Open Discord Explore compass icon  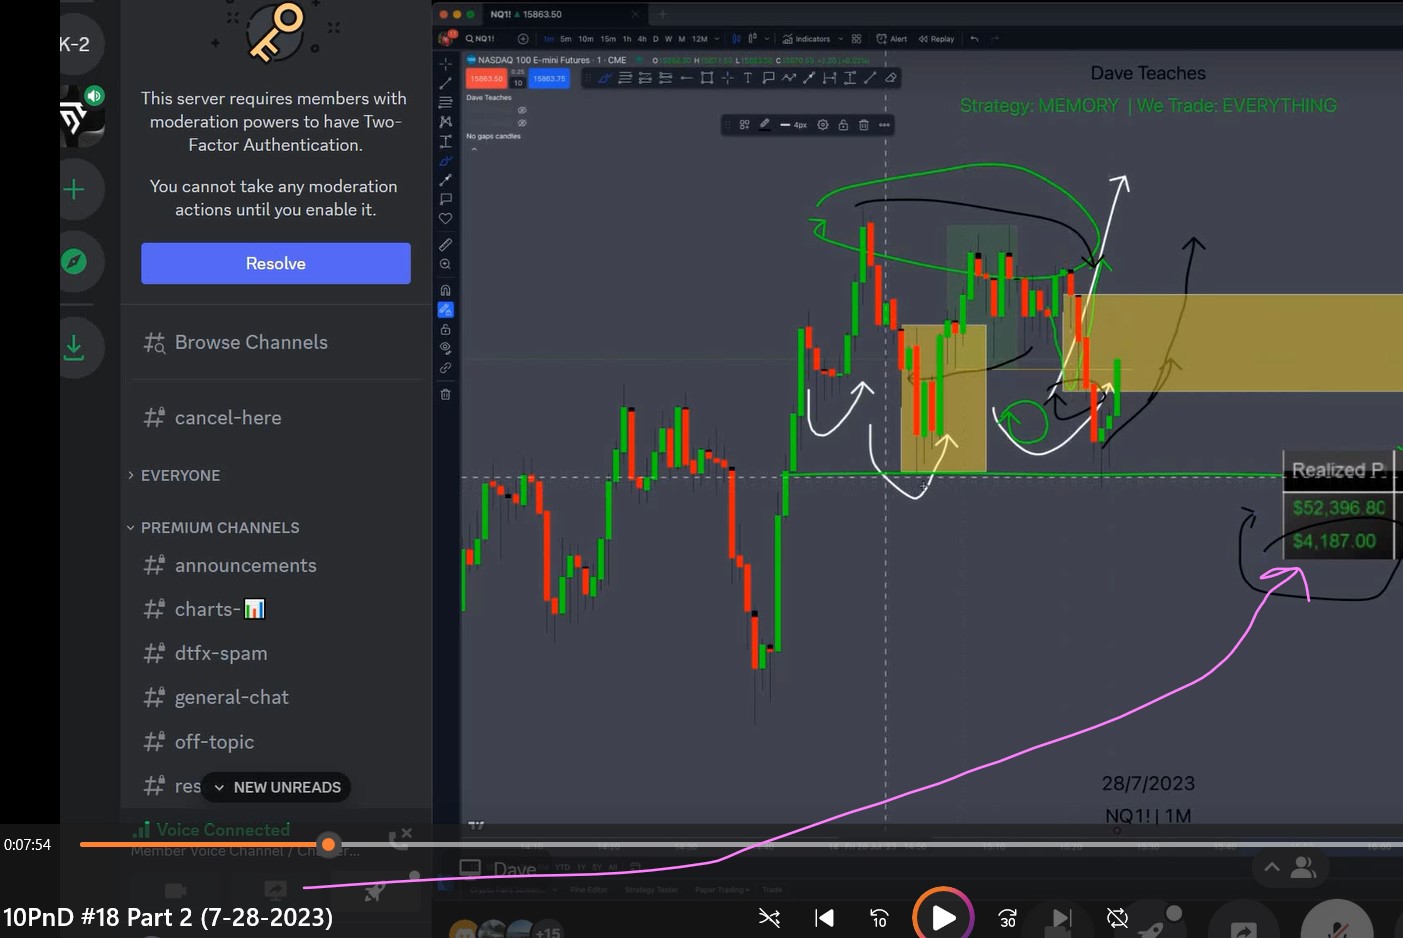coord(74,262)
